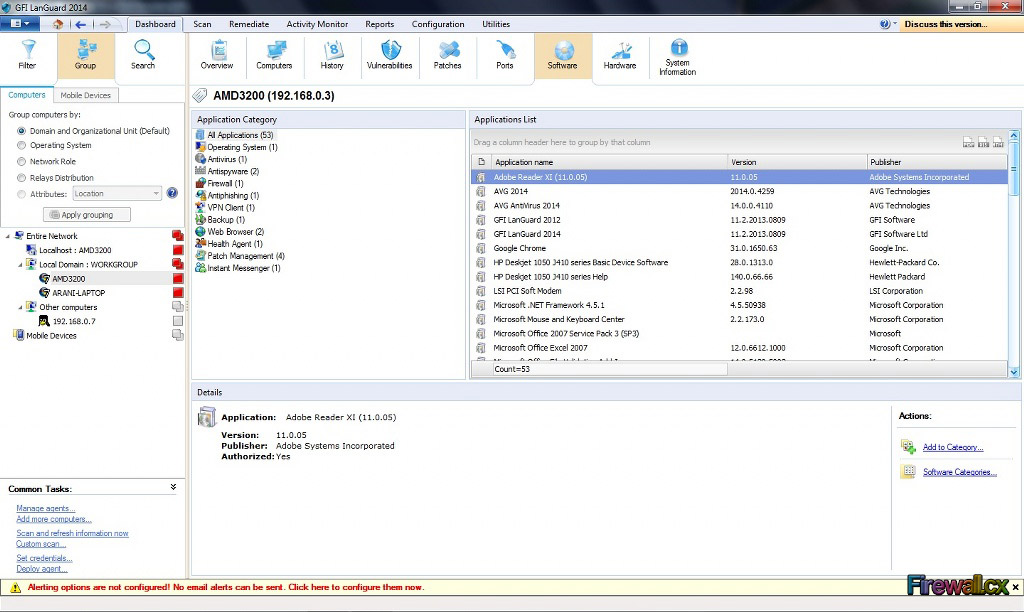The image size is (1024, 612).
Task: Go forward using the forward arrow
Action: point(105,24)
